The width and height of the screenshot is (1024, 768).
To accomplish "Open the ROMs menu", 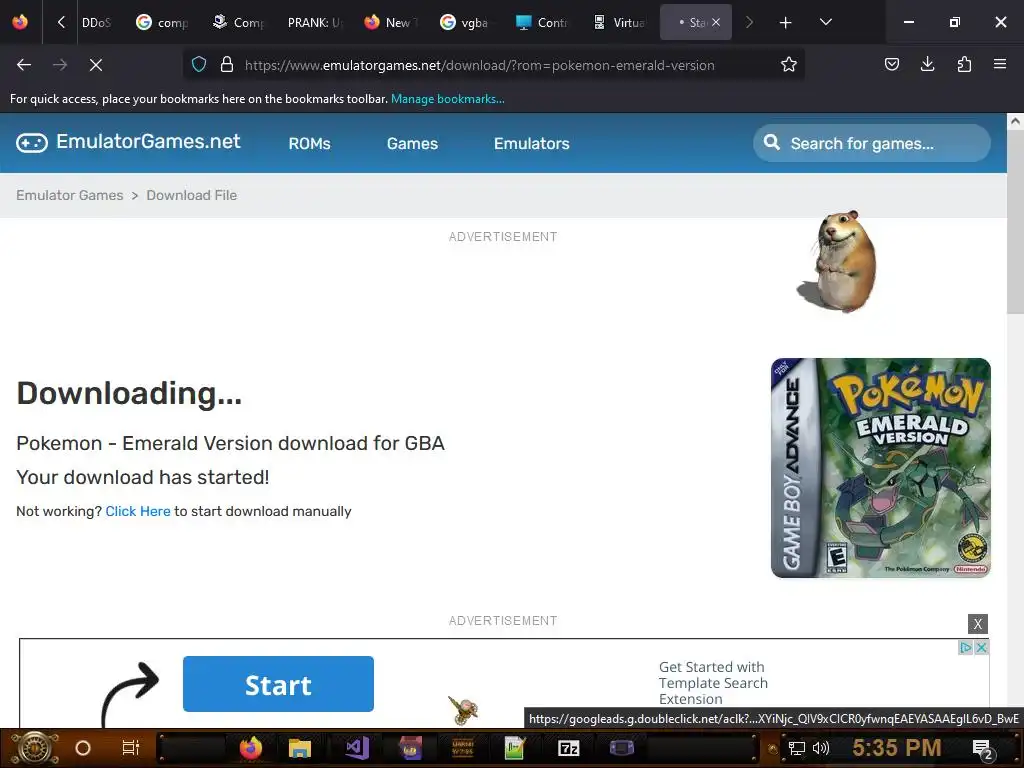I will [x=310, y=144].
